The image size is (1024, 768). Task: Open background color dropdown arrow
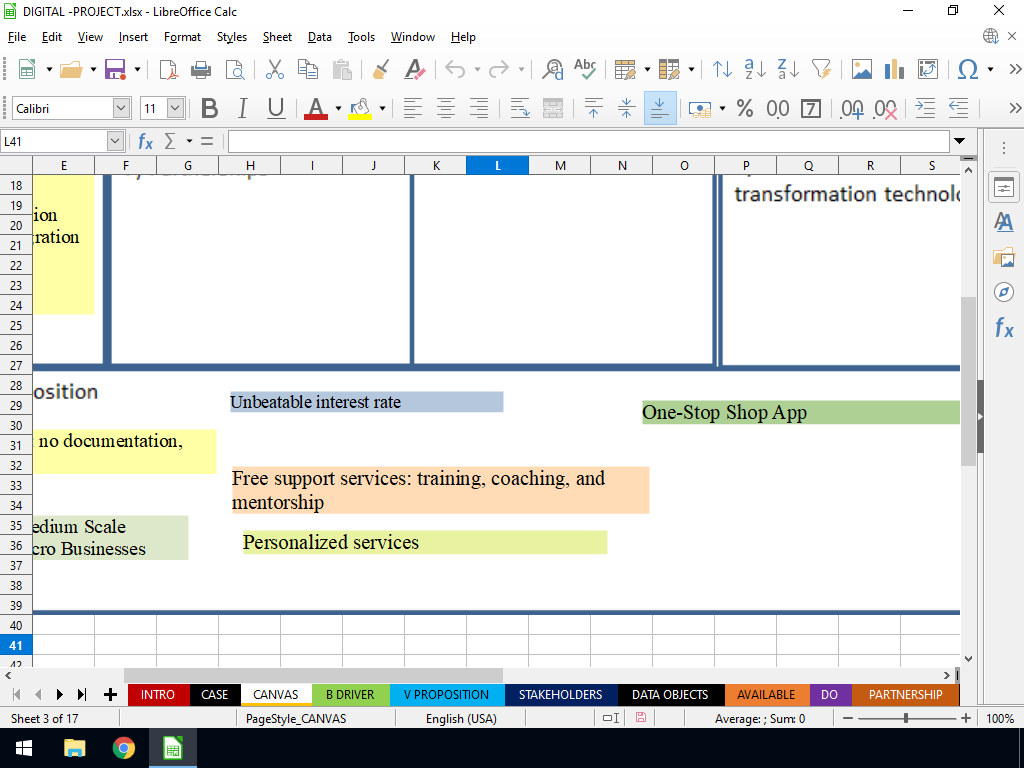(x=383, y=108)
